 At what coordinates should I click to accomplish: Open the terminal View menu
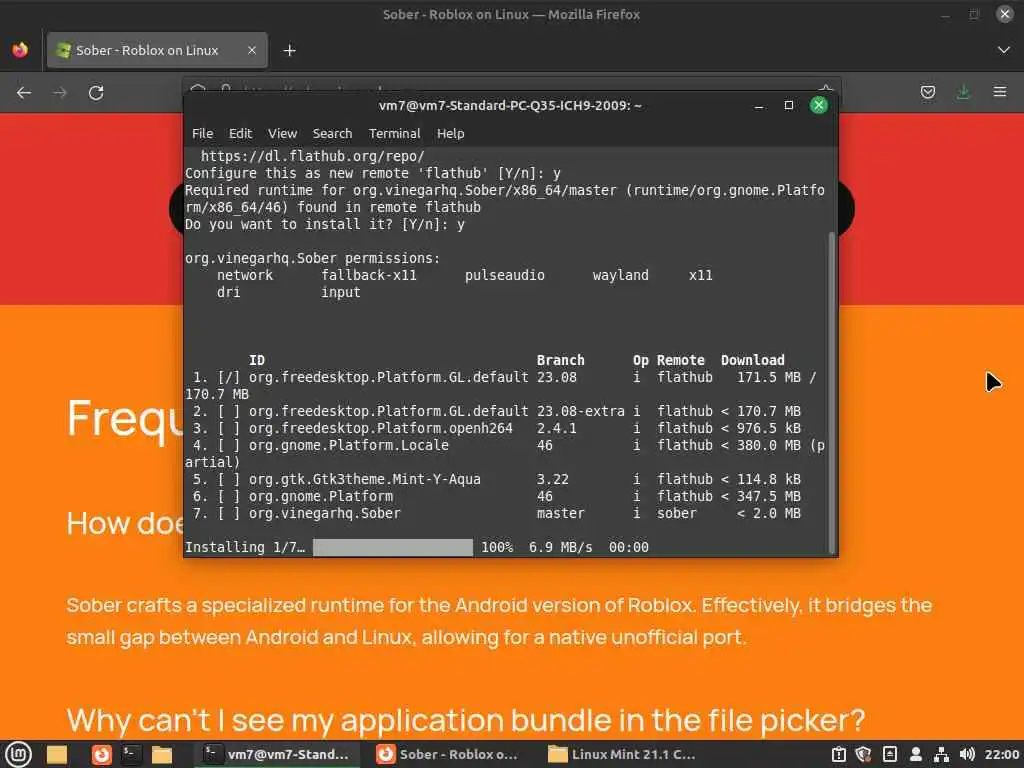coord(282,133)
